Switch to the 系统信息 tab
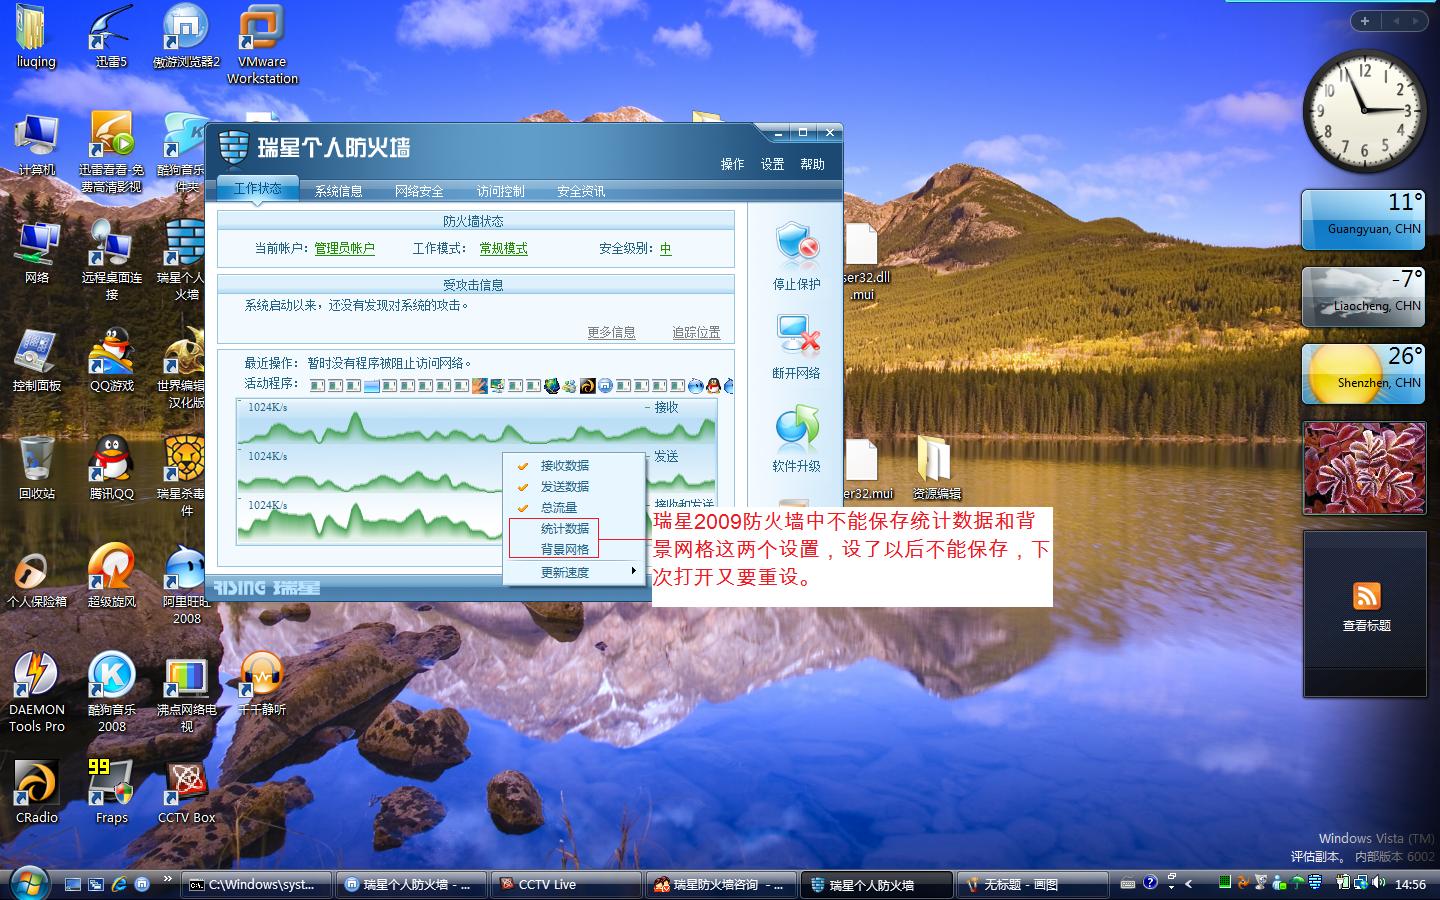Image resolution: width=1440 pixels, height=900 pixels. (x=338, y=191)
